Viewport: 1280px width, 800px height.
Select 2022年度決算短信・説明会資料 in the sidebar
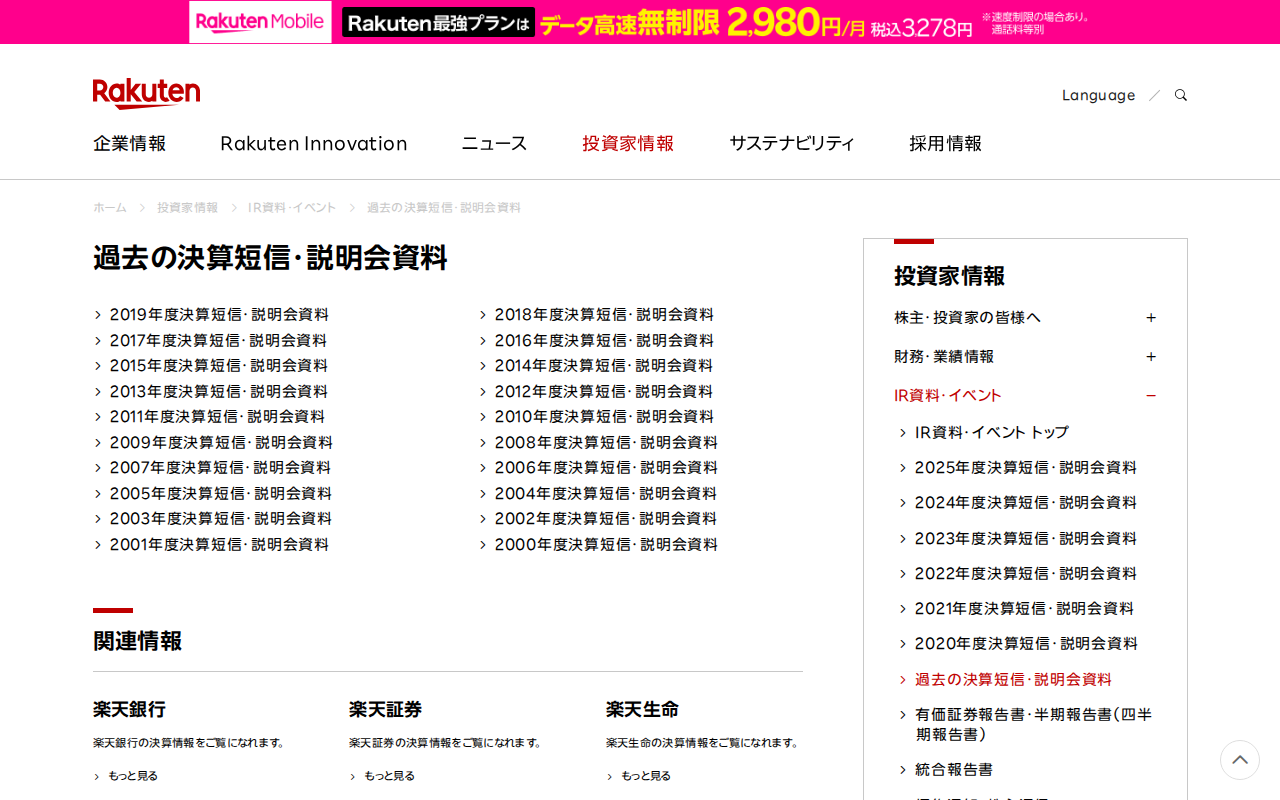1026,574
